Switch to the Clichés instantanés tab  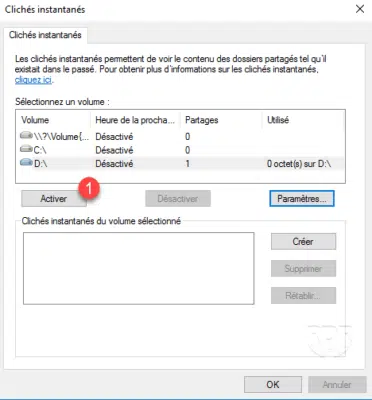click(x=45, y=35)
